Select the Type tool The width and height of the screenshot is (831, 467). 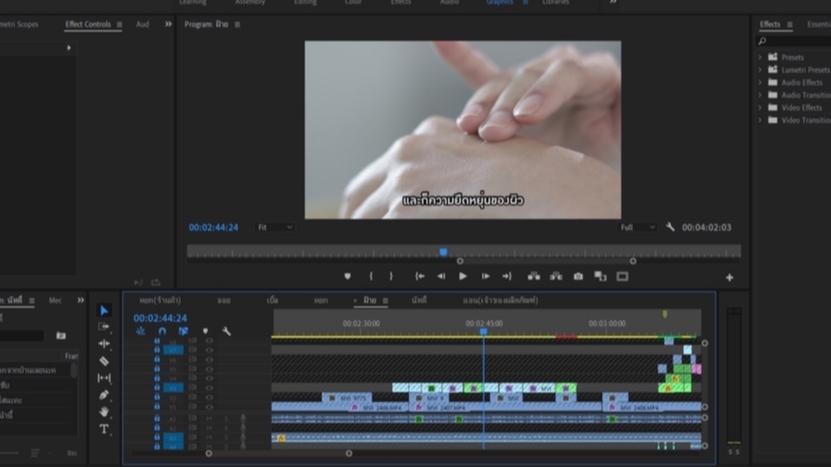point(104,429)
